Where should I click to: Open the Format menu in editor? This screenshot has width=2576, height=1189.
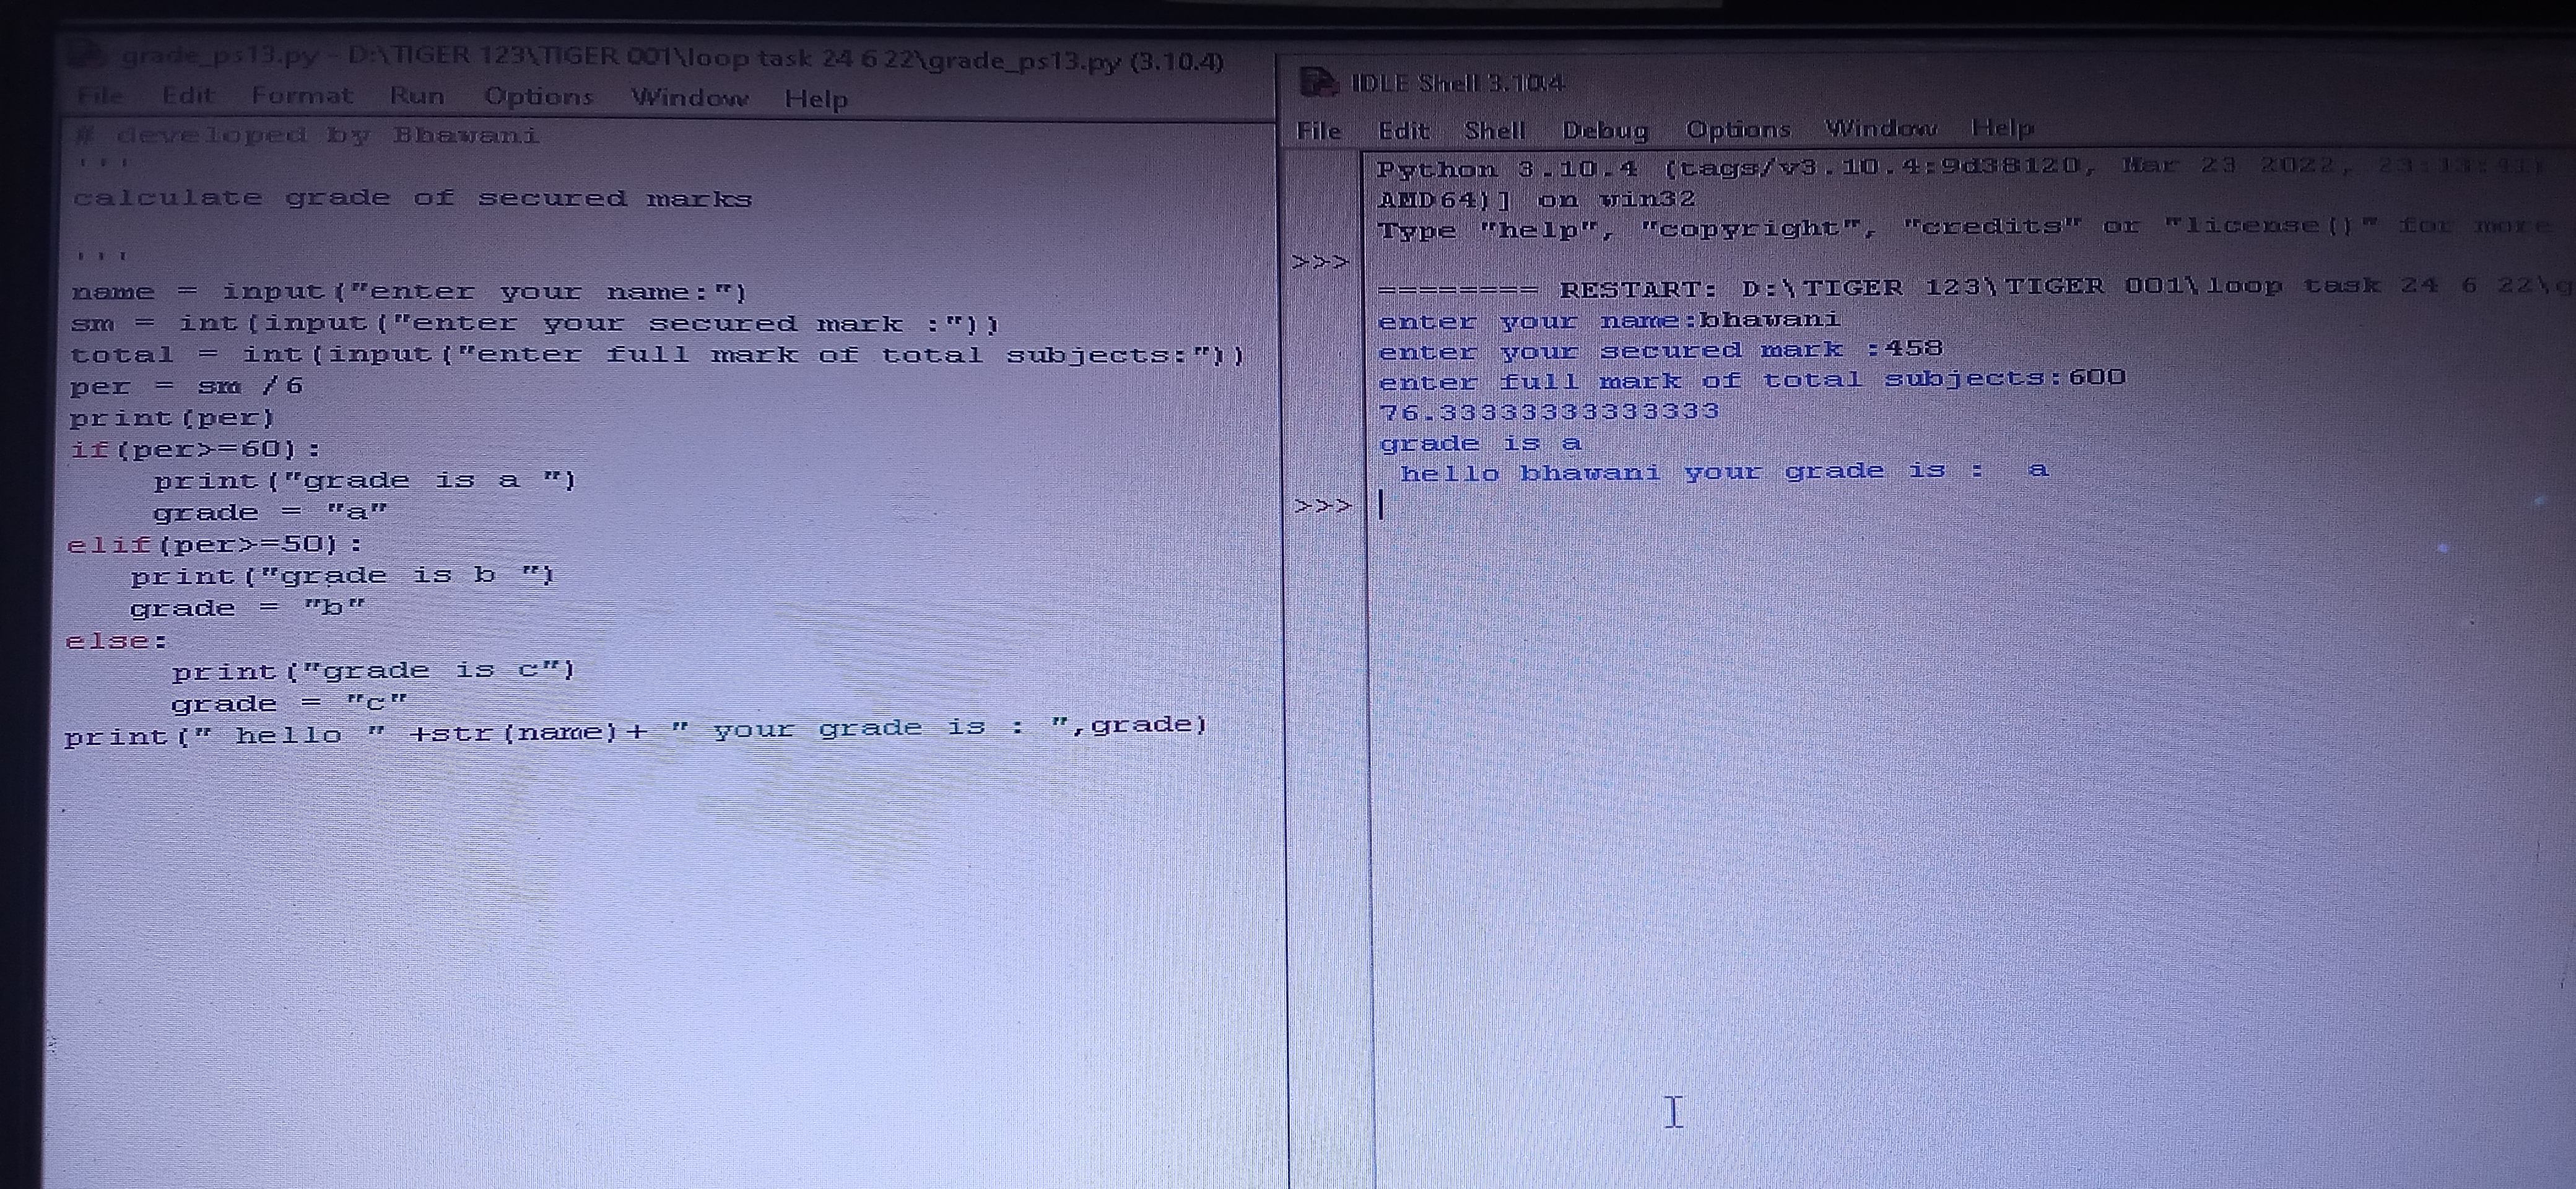[x=301, y=96]
